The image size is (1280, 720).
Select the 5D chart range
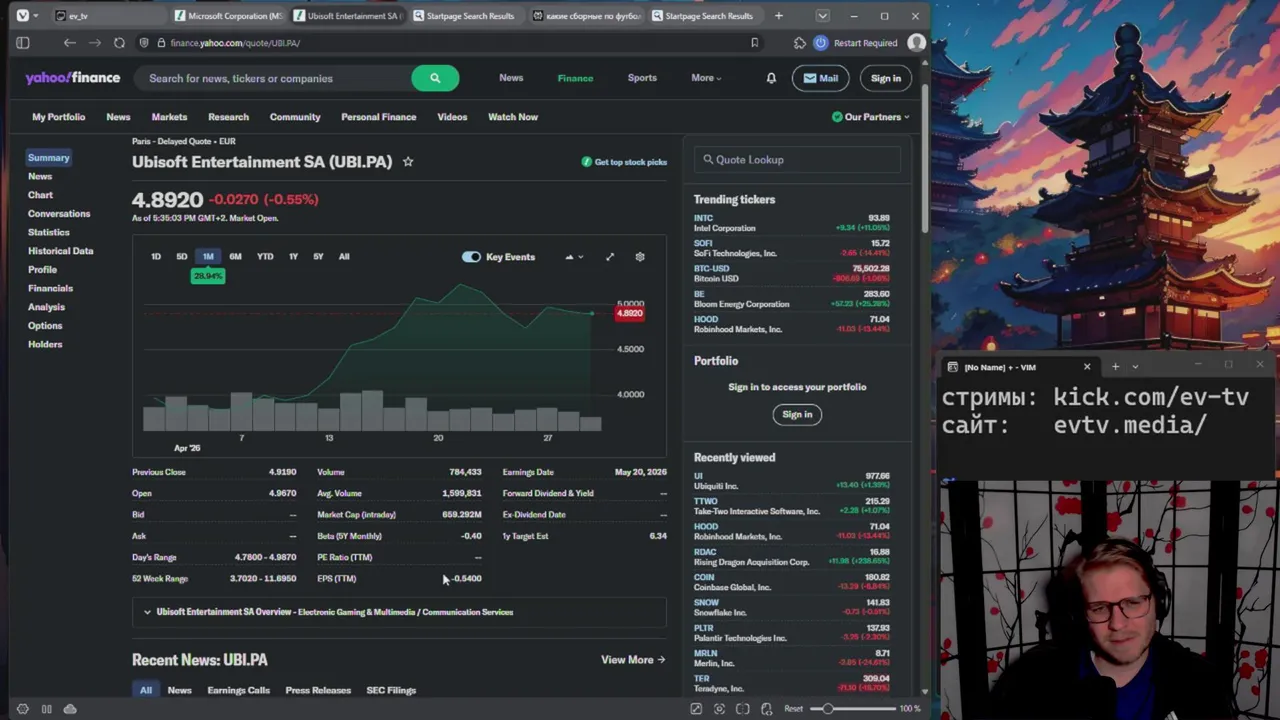click(x=182, y=257)
